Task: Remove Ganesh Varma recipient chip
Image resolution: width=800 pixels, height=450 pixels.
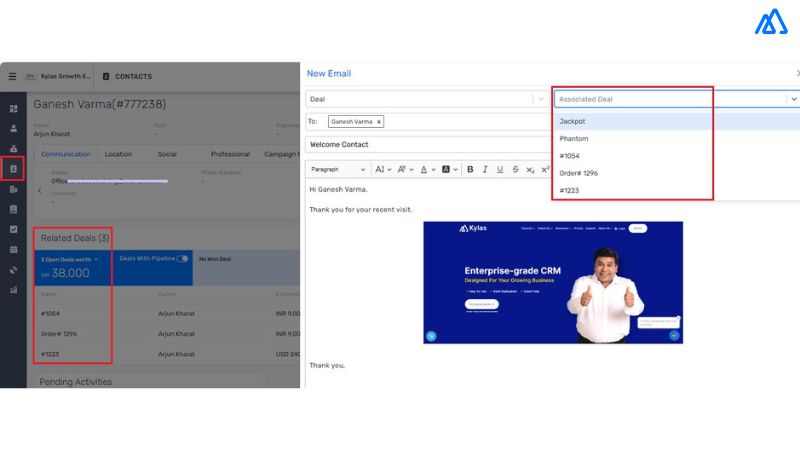Action: (379, 122)
